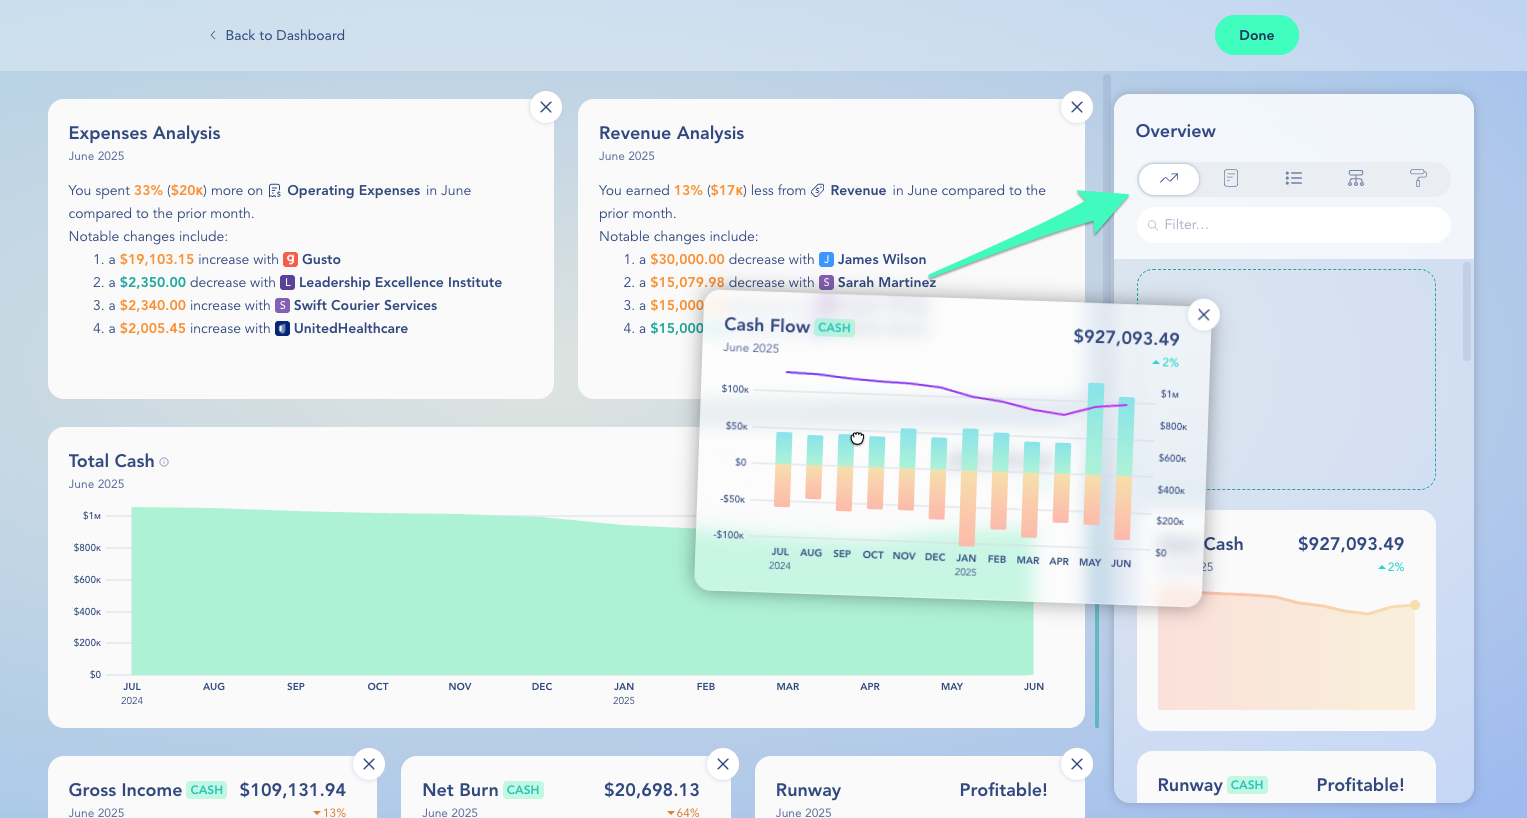
Task: Open the hierarchy diagram tab icon
Action: (1355, 179)
